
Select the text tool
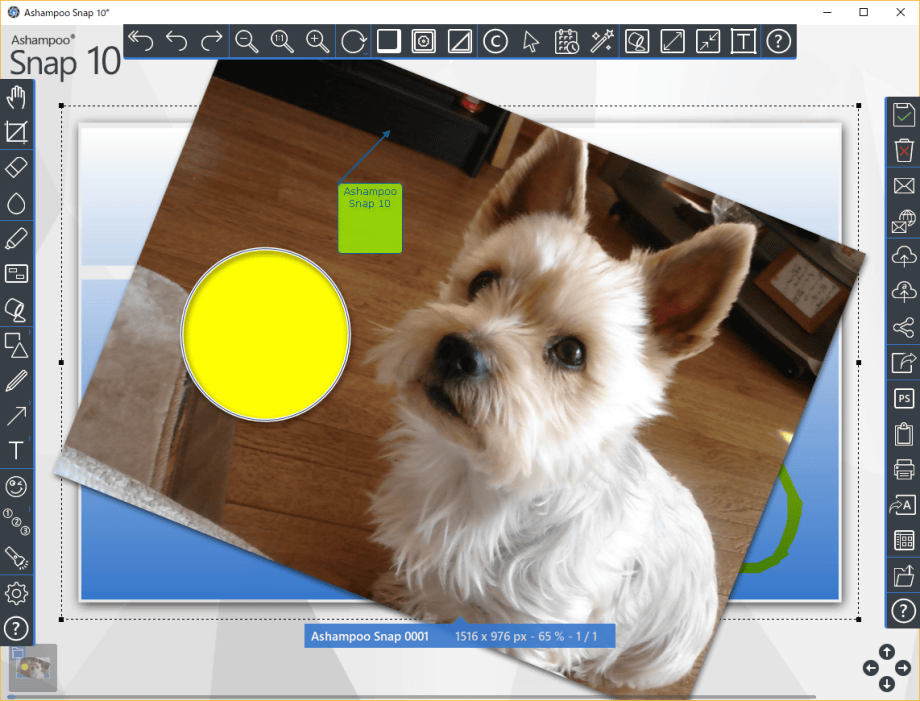(x=16, y=451)
